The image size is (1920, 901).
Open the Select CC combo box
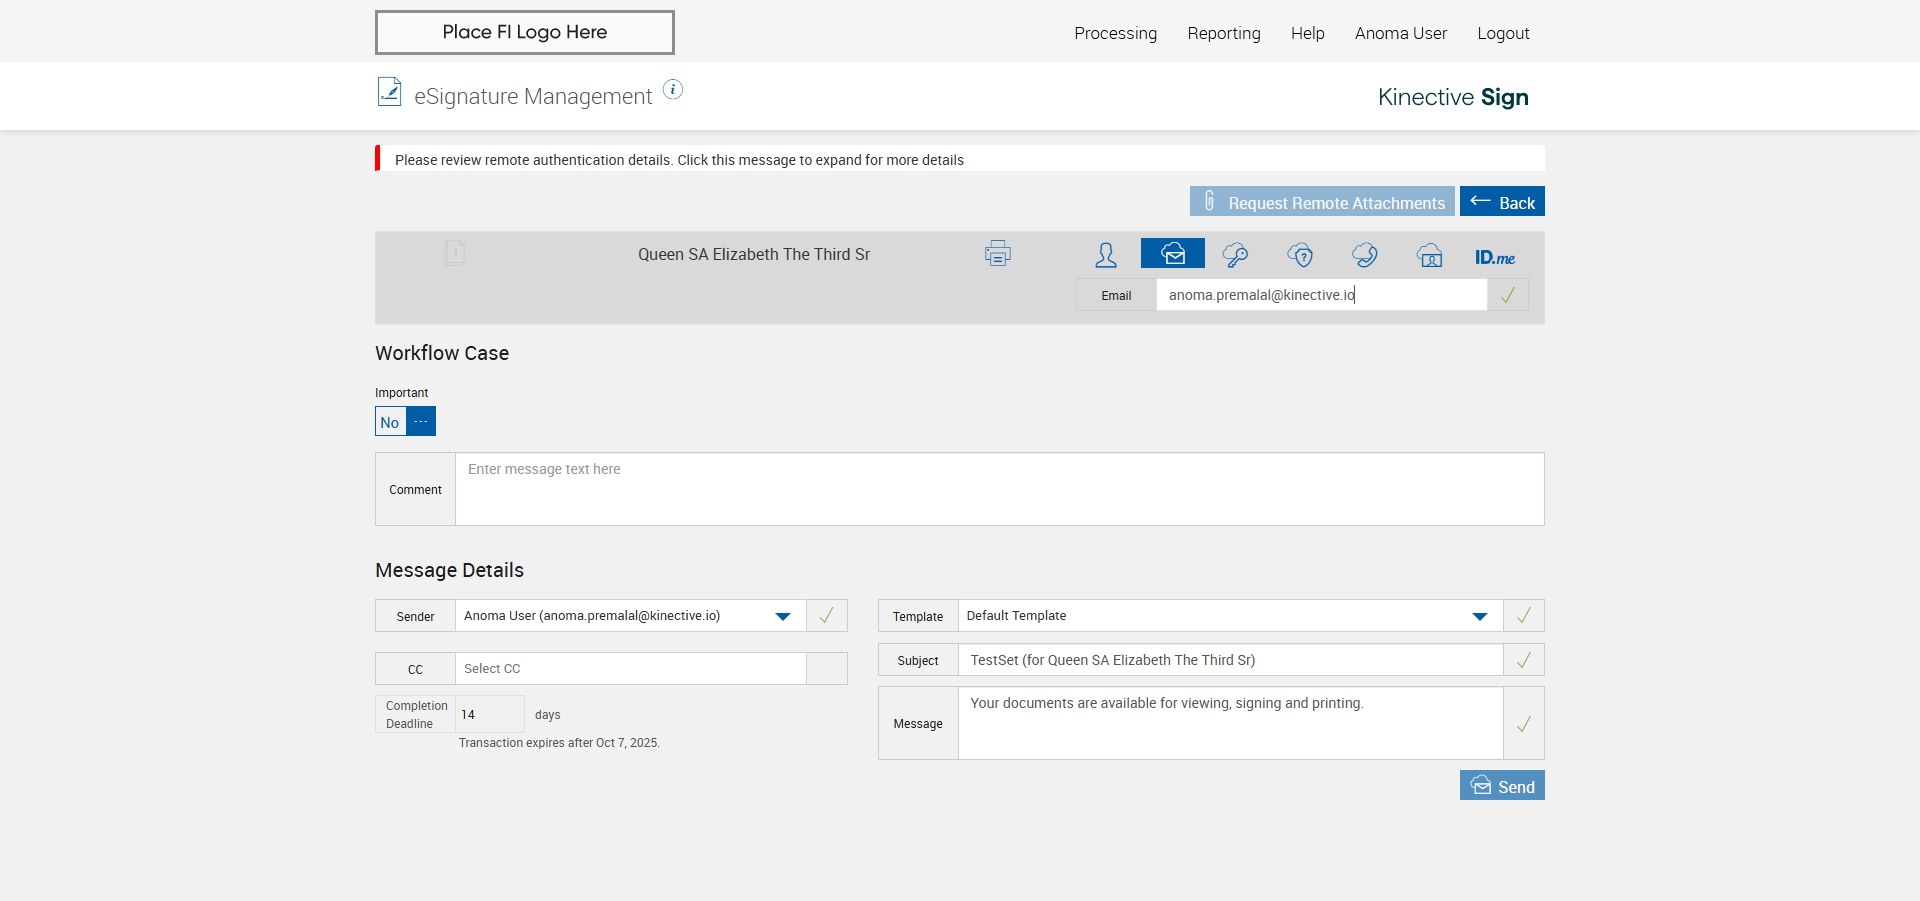(x=630, y=669)
